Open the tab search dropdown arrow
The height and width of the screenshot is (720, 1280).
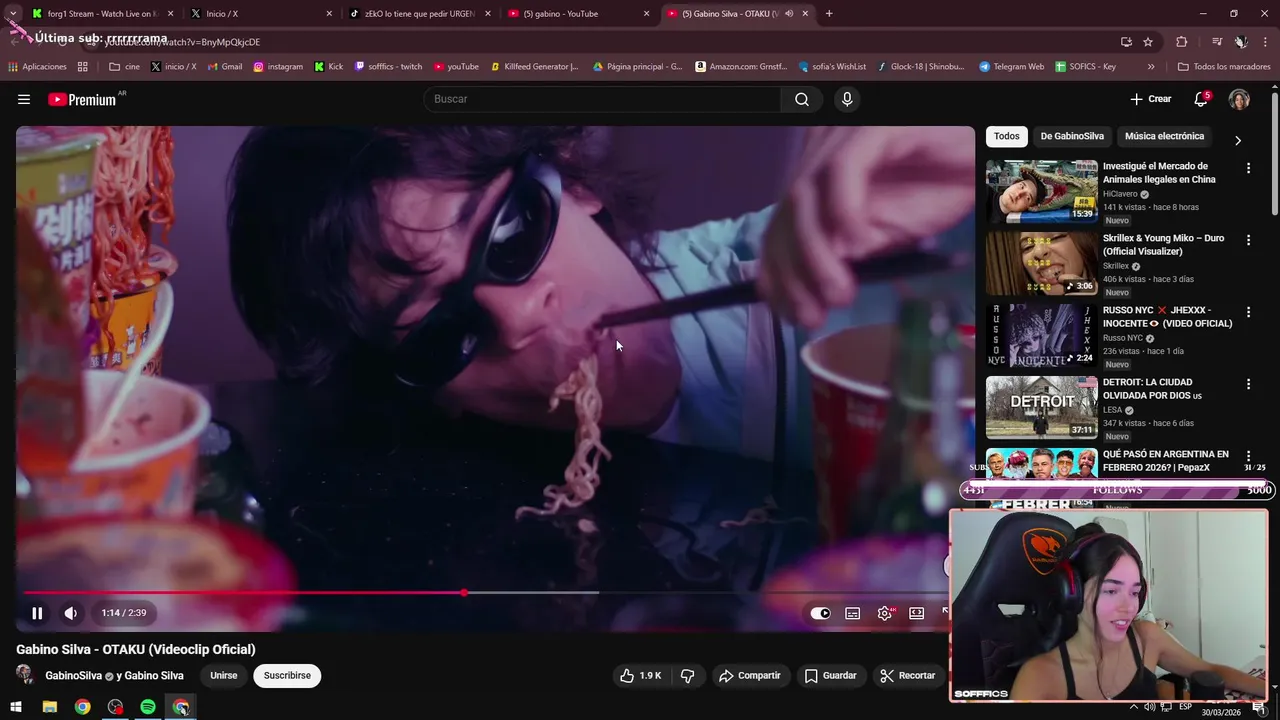click(x=12, y=14)
